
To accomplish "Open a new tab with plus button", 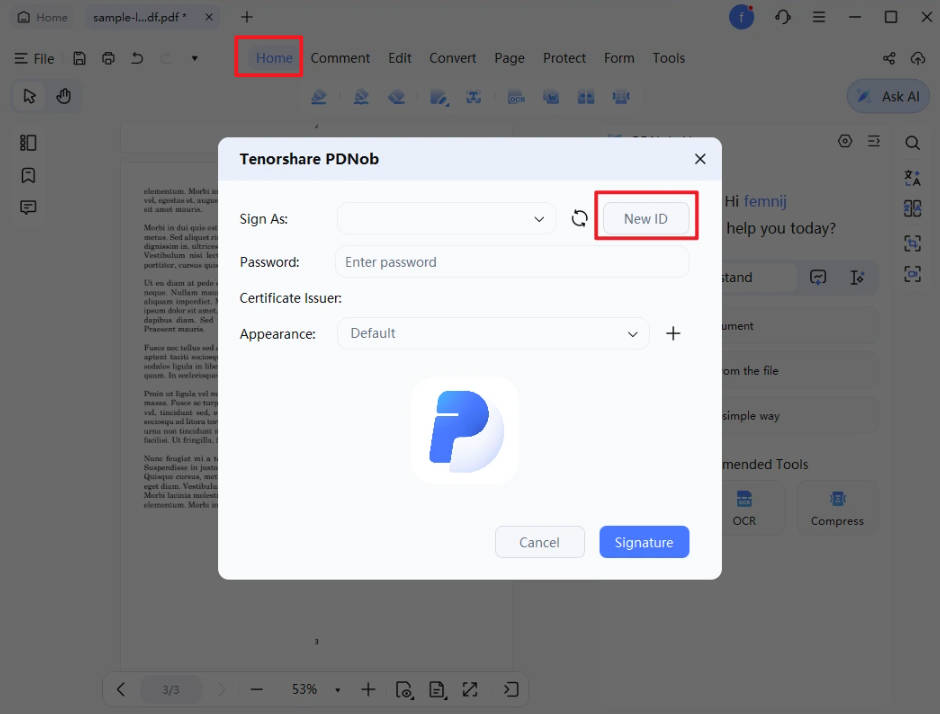I will tap(246, 17).
